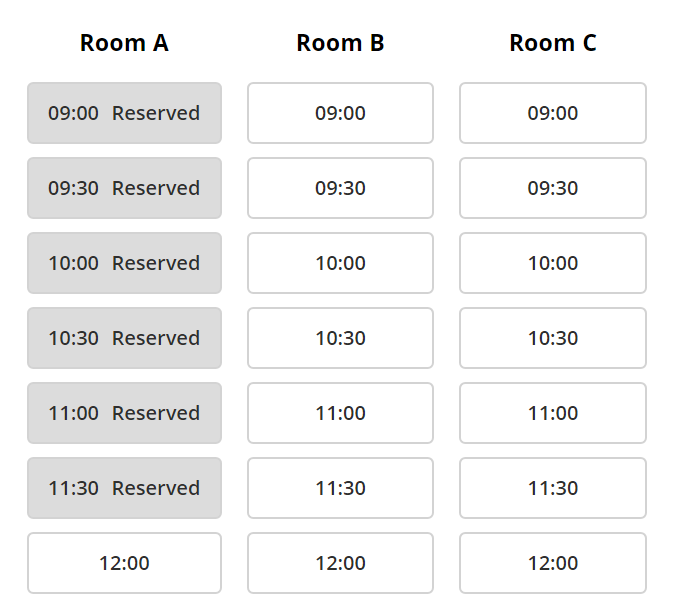
Task: Click the 12:00 slot in Room B
Action: point(340,562)
